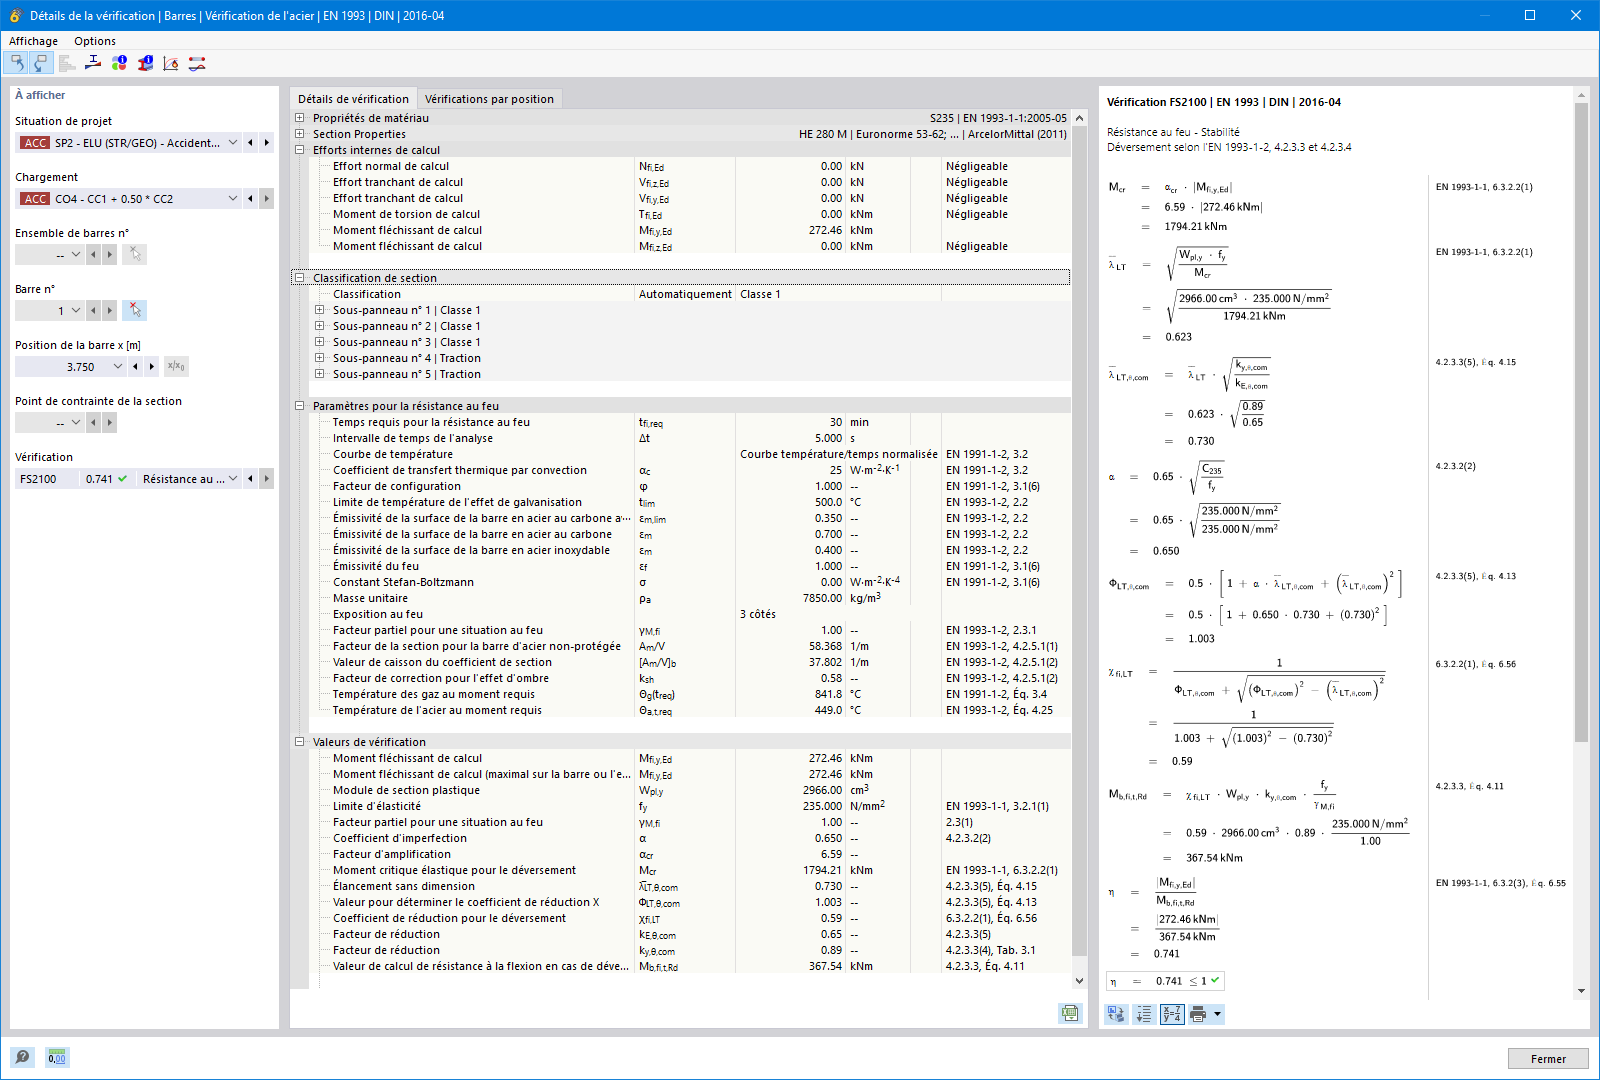Select previous Barre n°
This screenshot has height=1080, width=1600.
coord(93,311)
